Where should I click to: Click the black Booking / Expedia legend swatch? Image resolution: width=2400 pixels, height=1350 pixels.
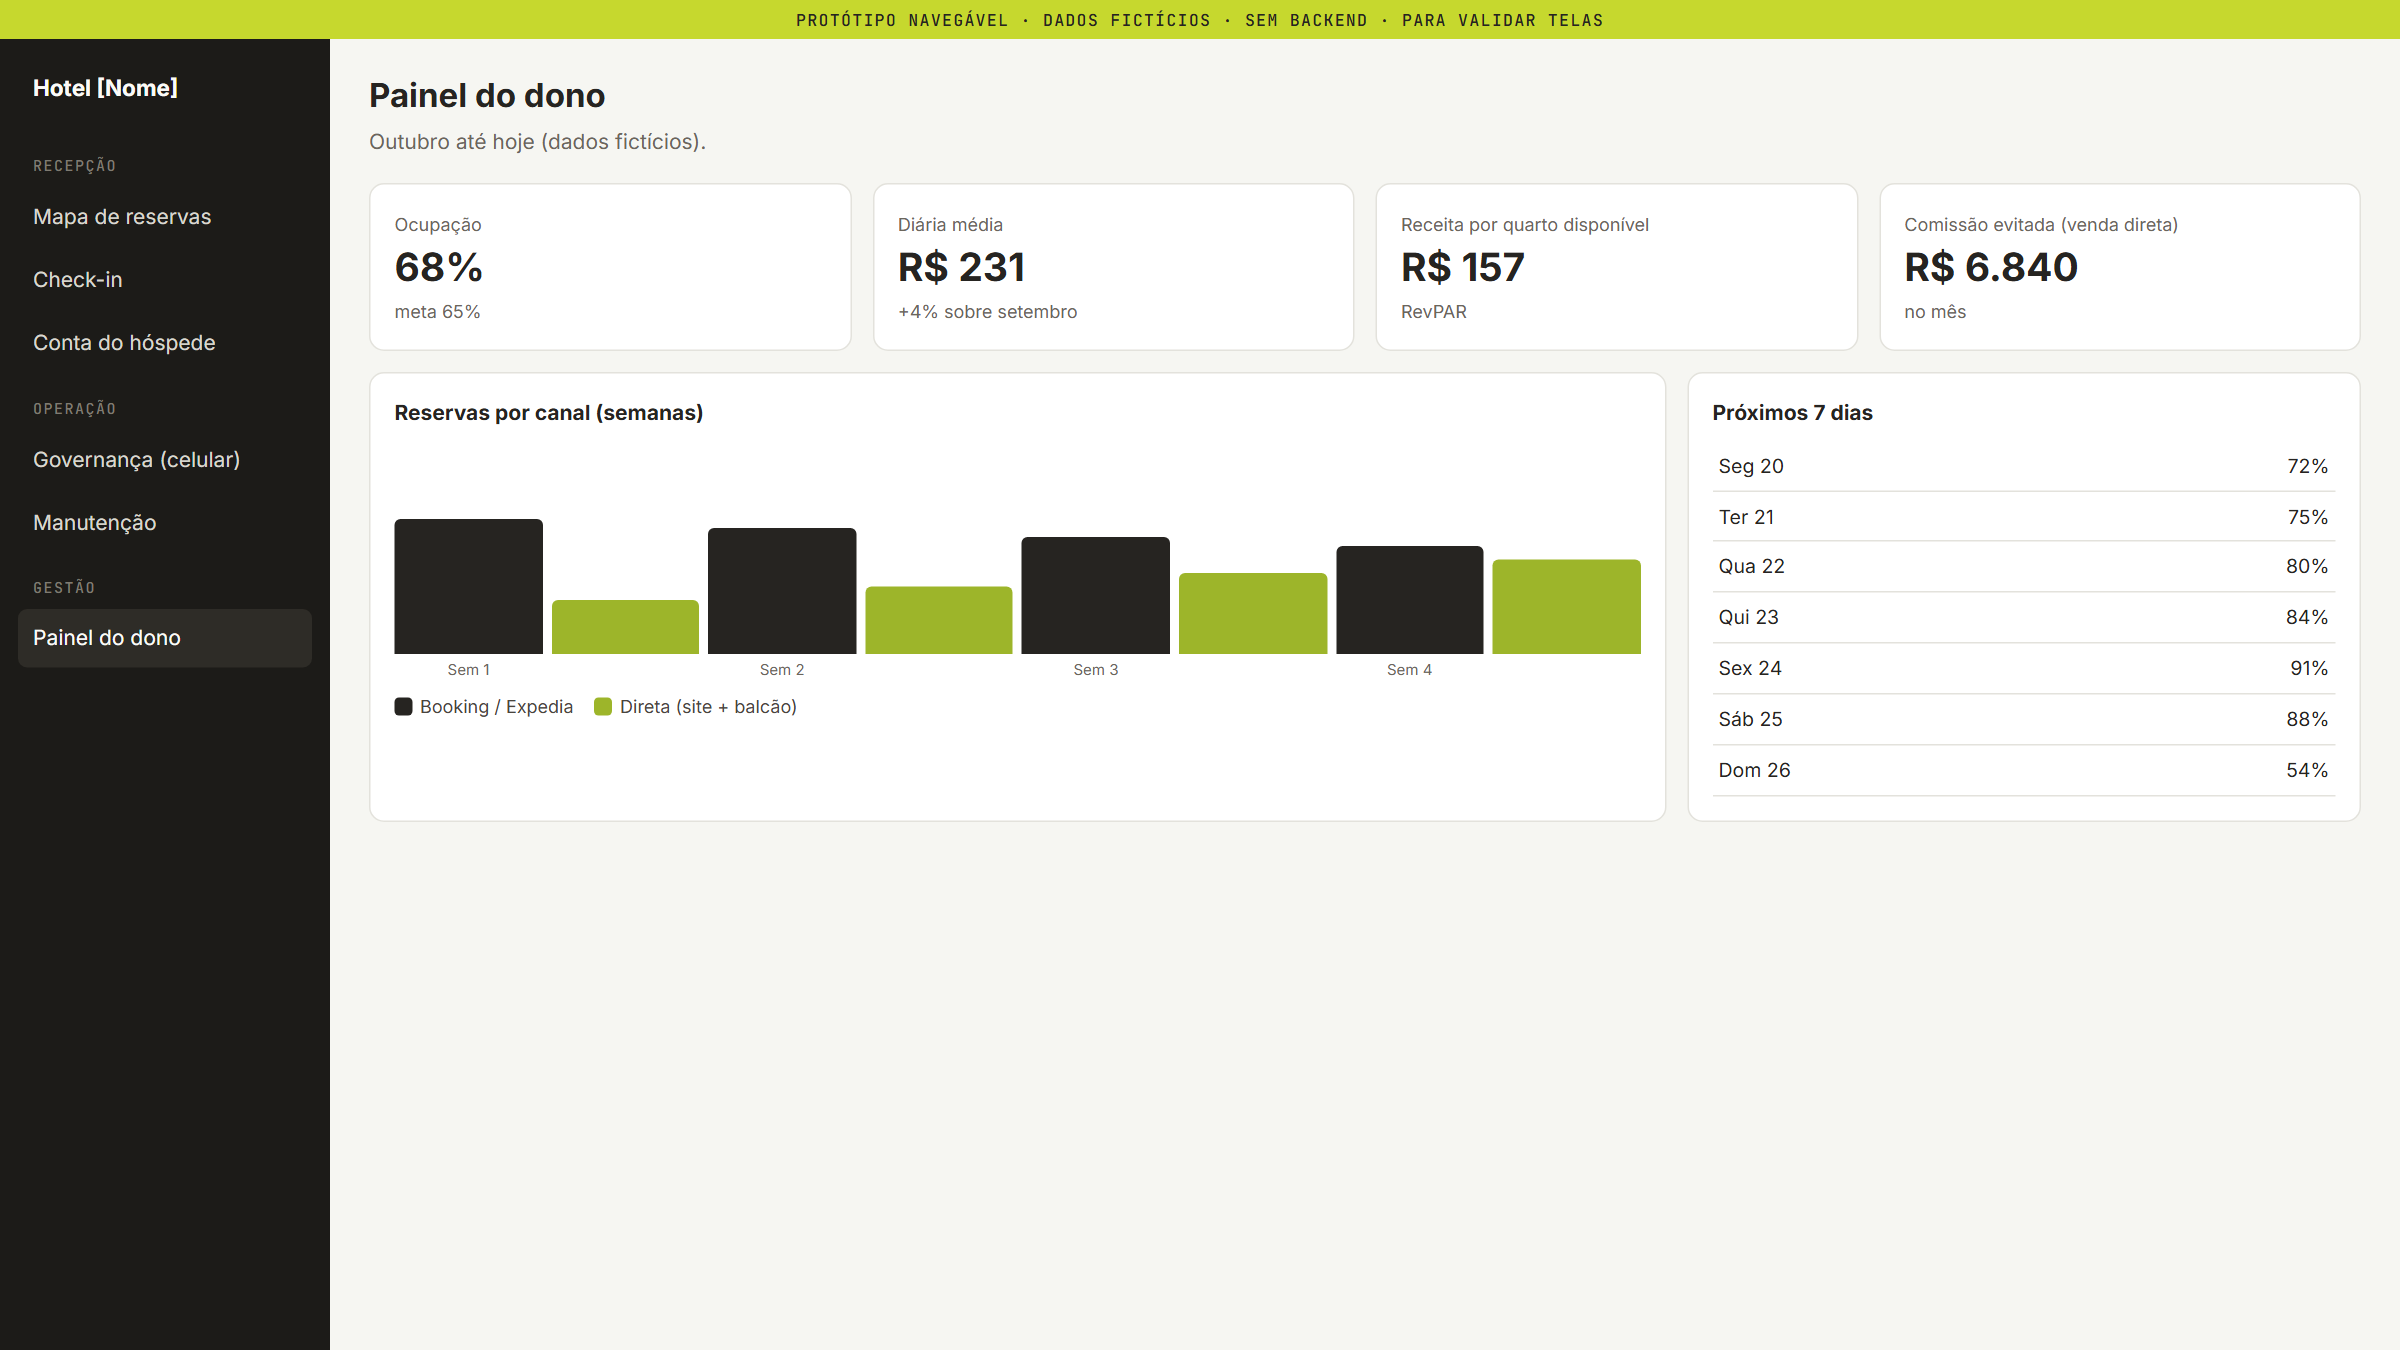(x=403, y=707)
